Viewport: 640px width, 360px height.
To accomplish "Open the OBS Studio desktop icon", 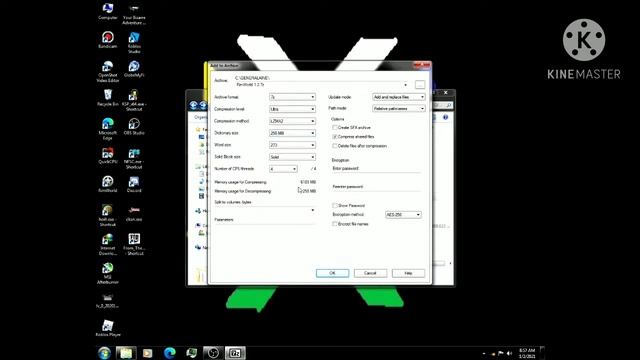I will pyautogui.click(x=134, y=126).
